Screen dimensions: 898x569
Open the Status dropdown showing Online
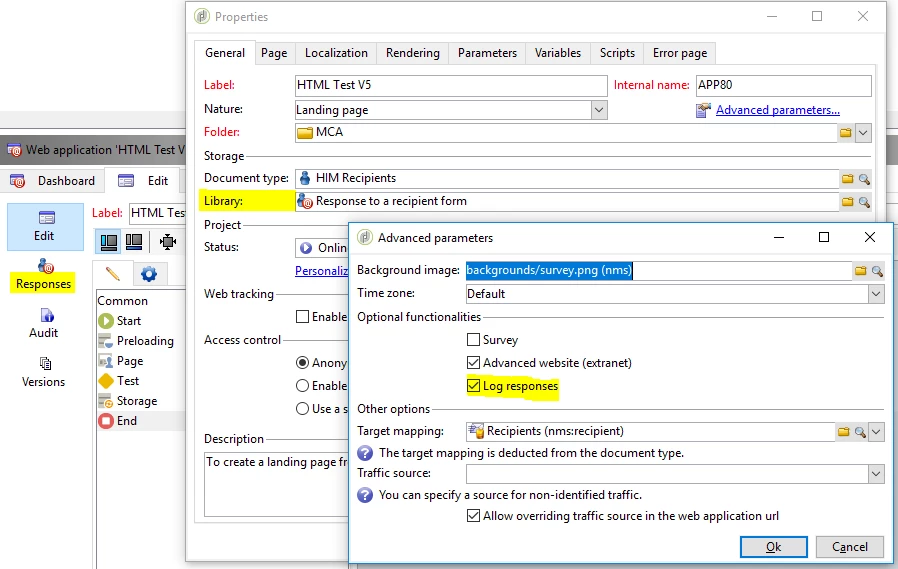click(321, 248)
